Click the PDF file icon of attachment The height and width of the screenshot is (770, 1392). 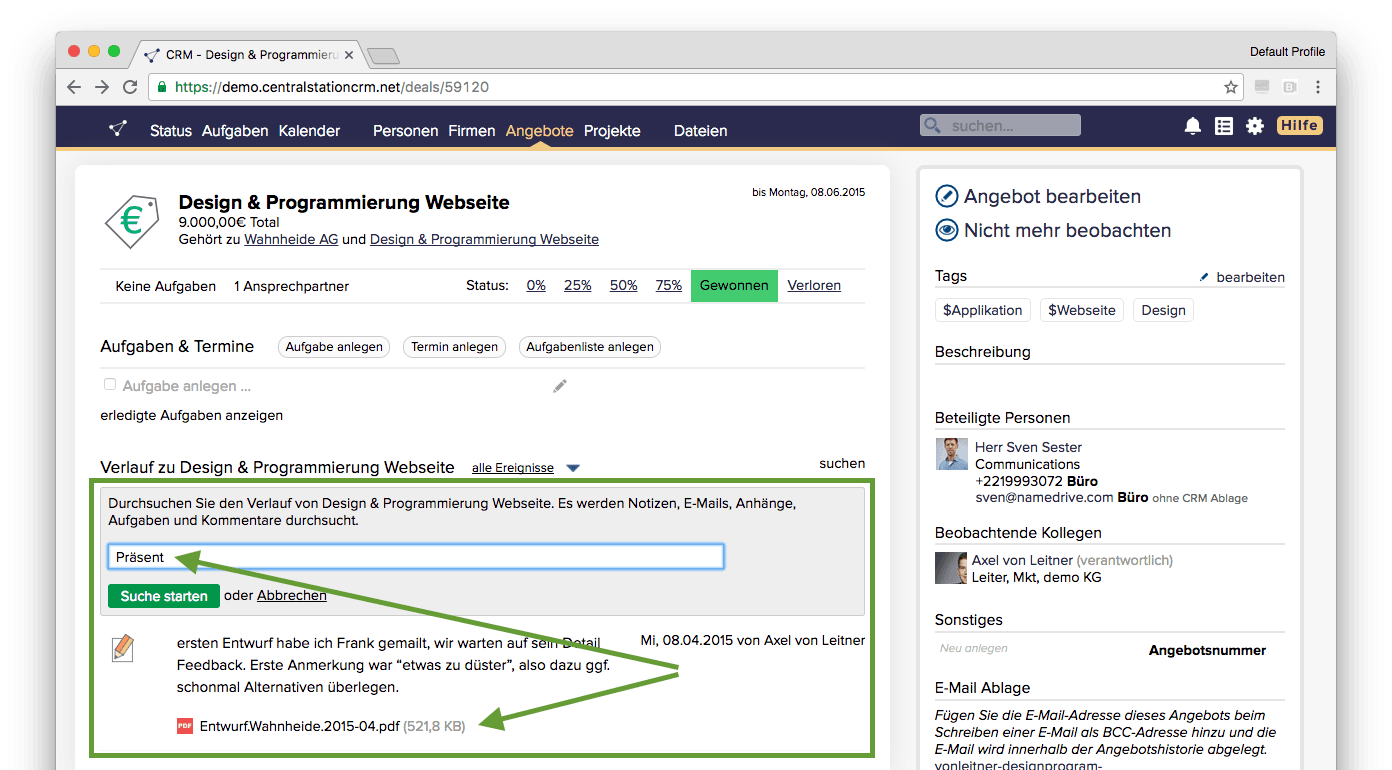(x=185, y=727)
